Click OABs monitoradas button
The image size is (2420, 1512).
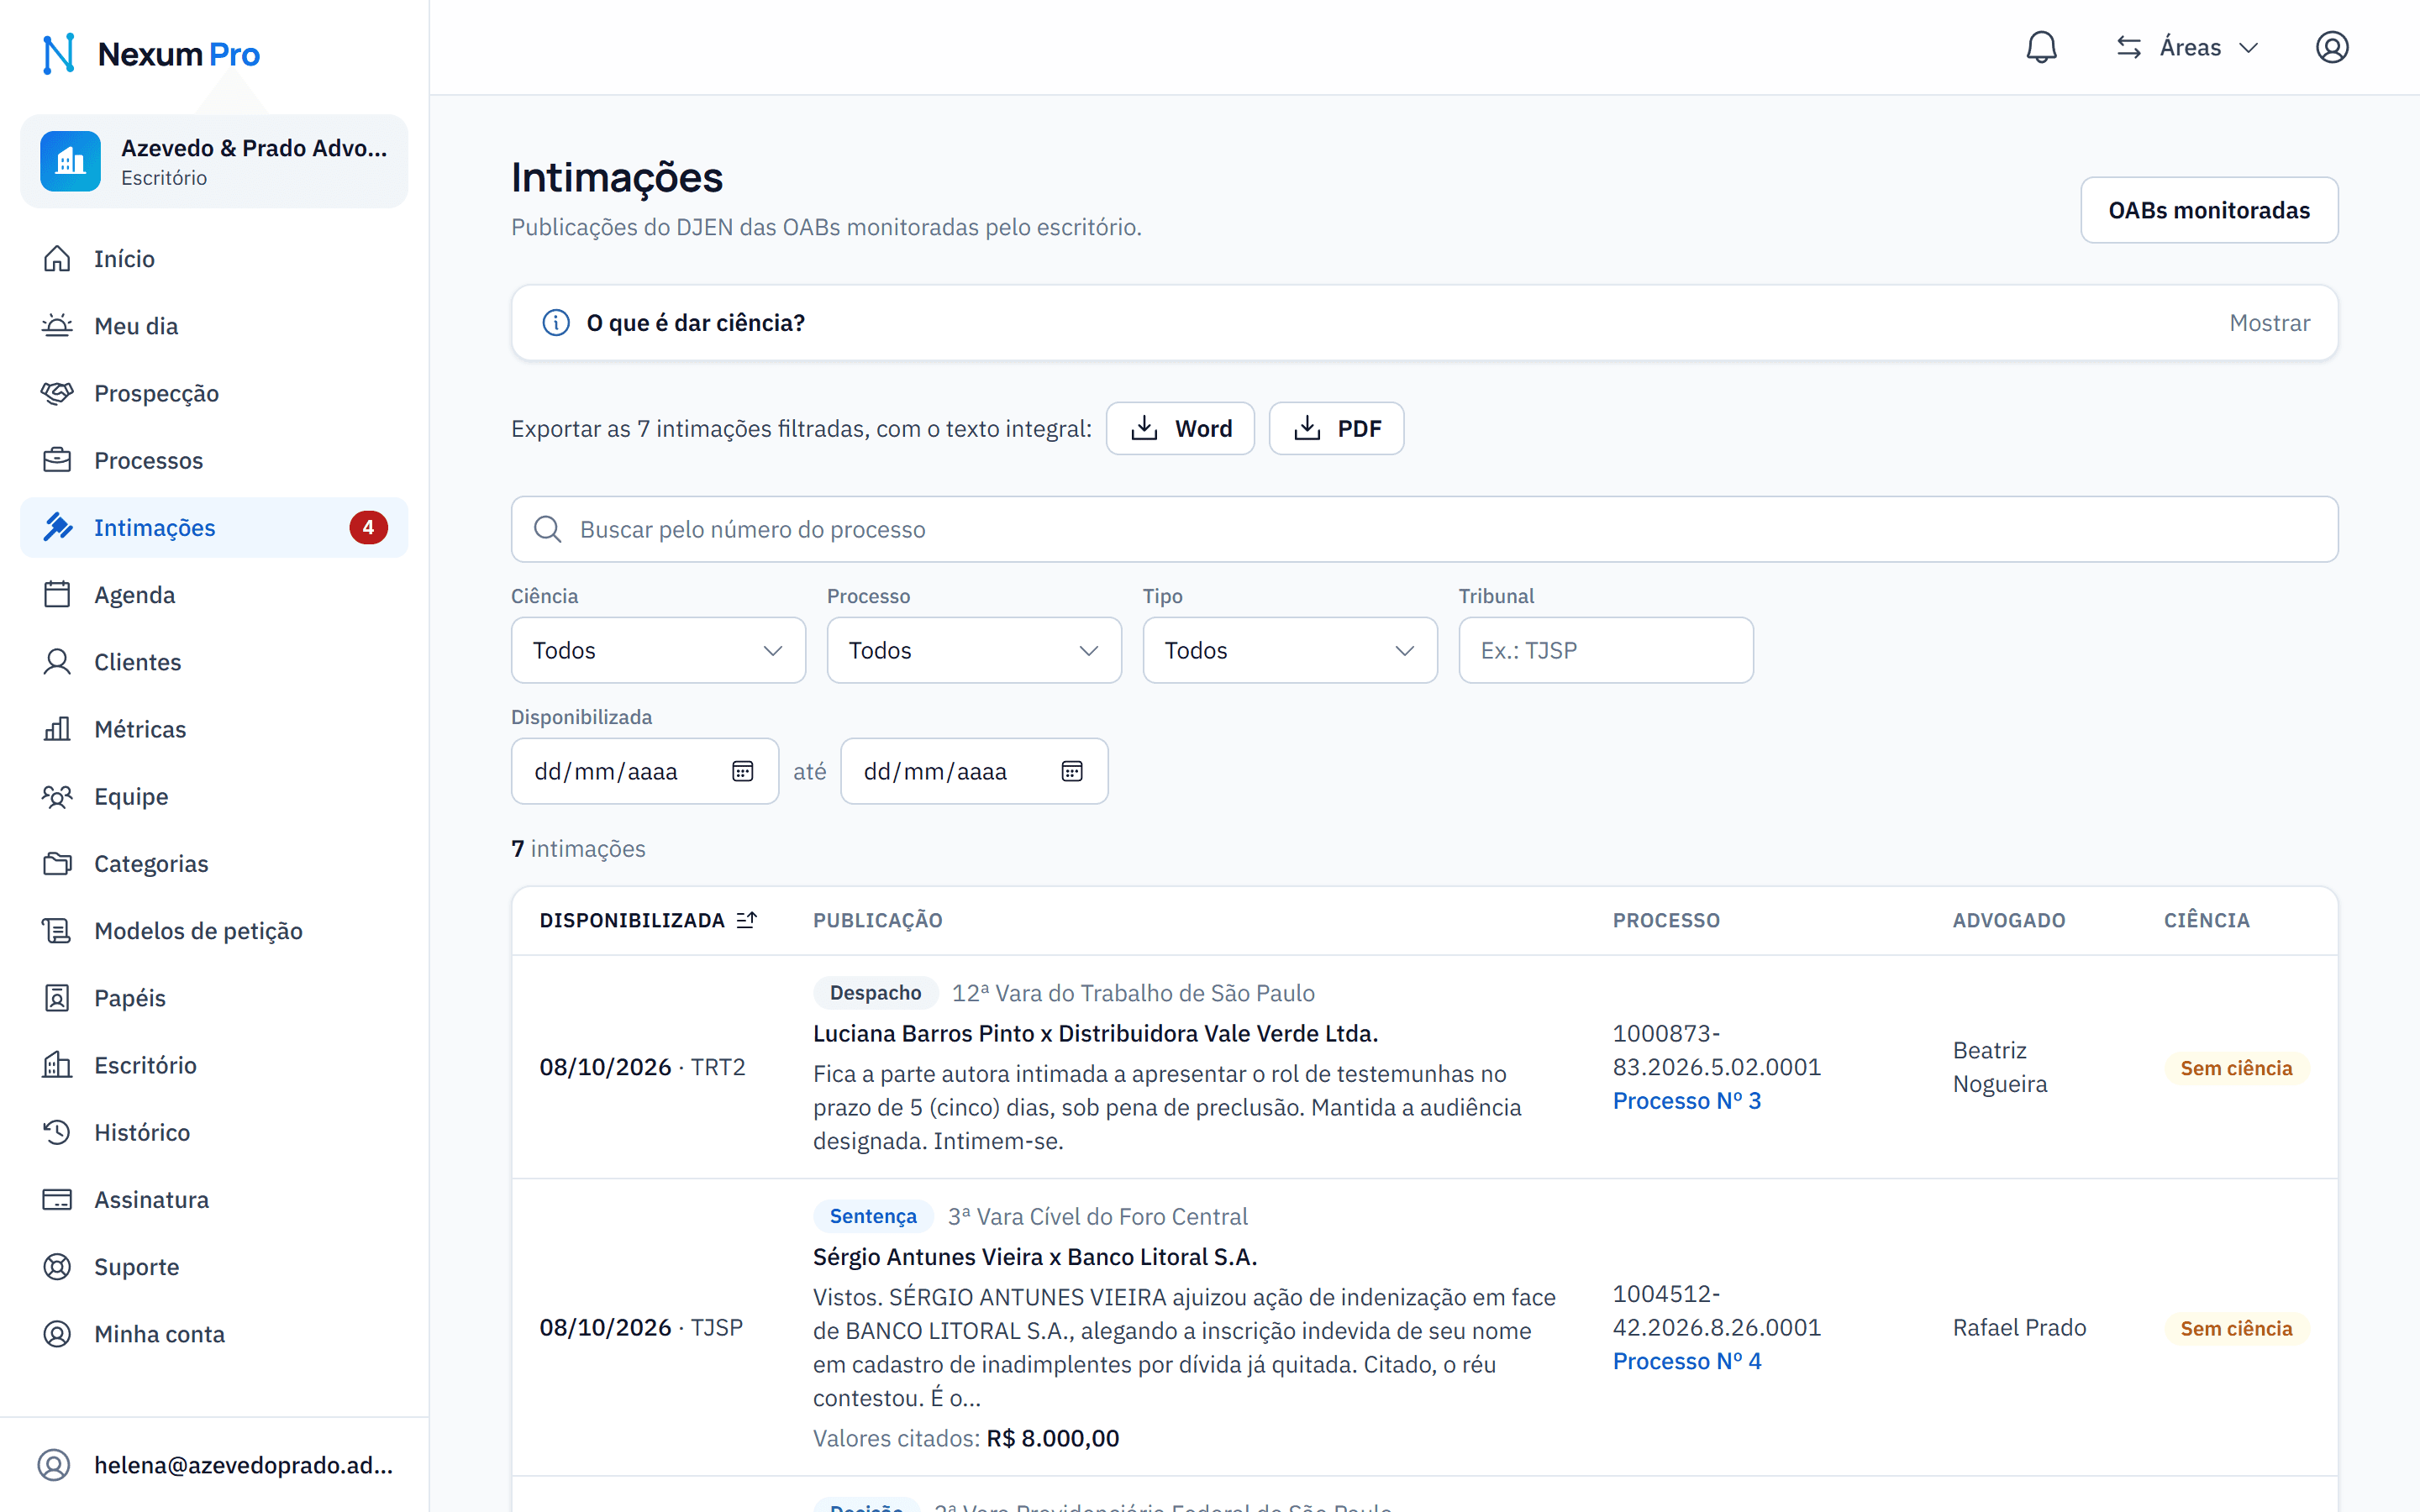(2209, 210)
